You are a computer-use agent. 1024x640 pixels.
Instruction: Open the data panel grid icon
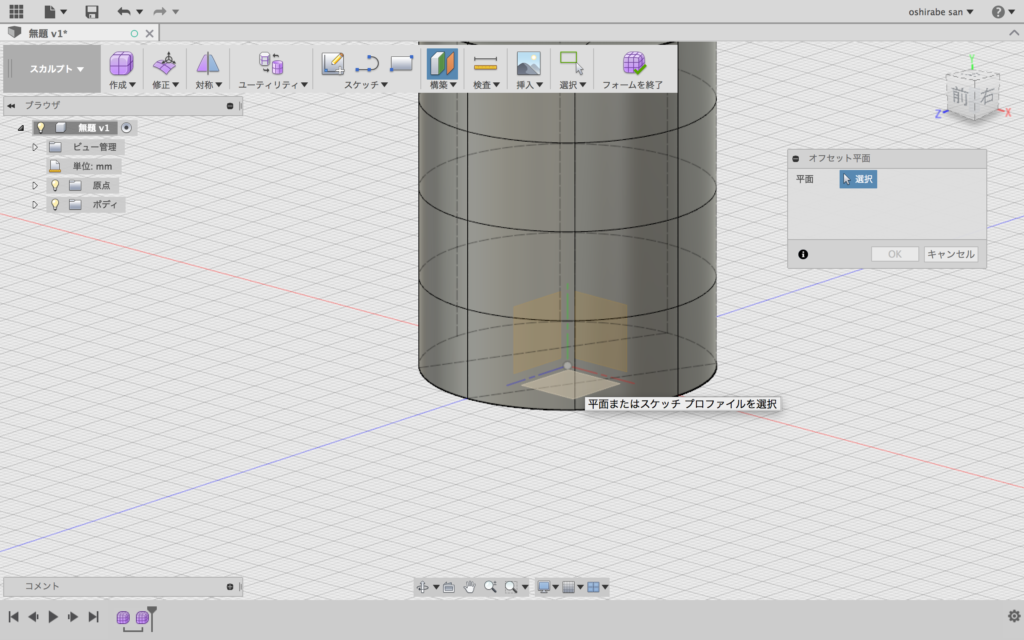pos(16,11)
